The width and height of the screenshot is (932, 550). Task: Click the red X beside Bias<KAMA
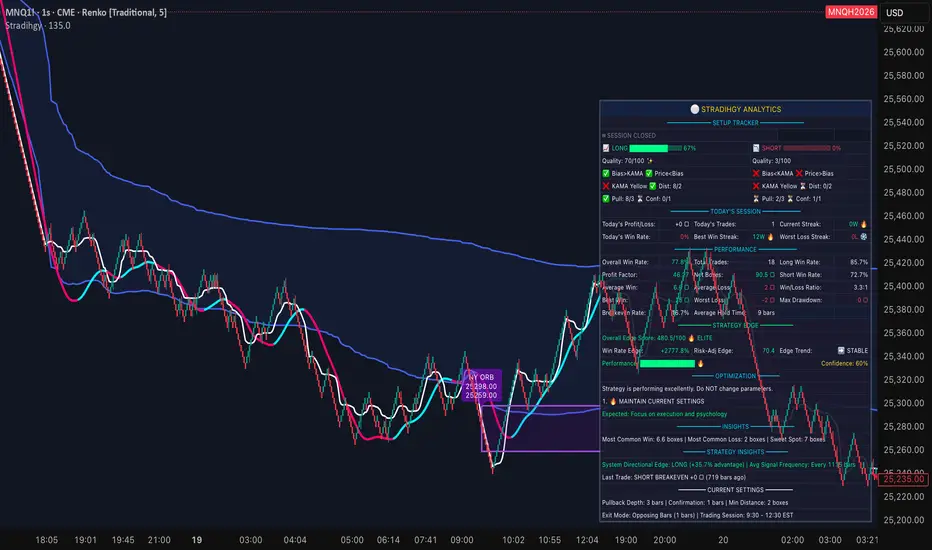coord(755,174)
